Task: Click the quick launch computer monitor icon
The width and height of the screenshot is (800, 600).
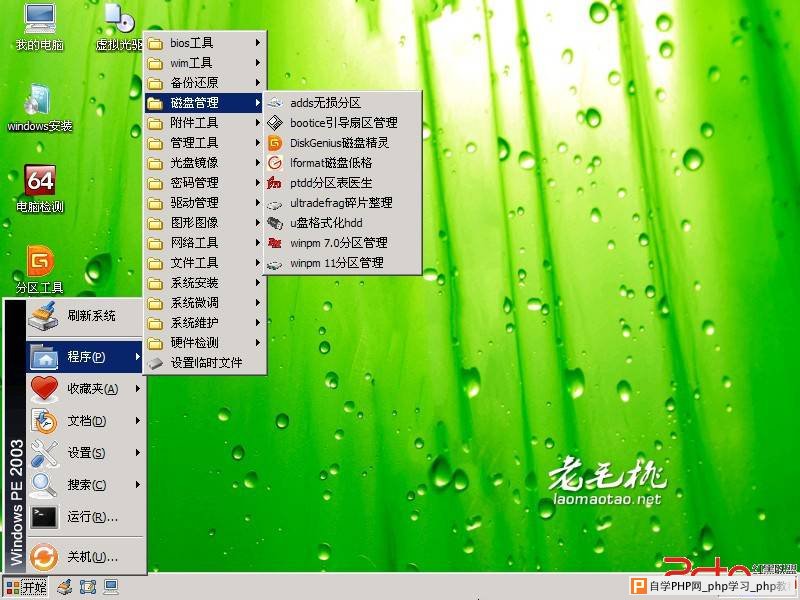Action: (x=110, y=587)
